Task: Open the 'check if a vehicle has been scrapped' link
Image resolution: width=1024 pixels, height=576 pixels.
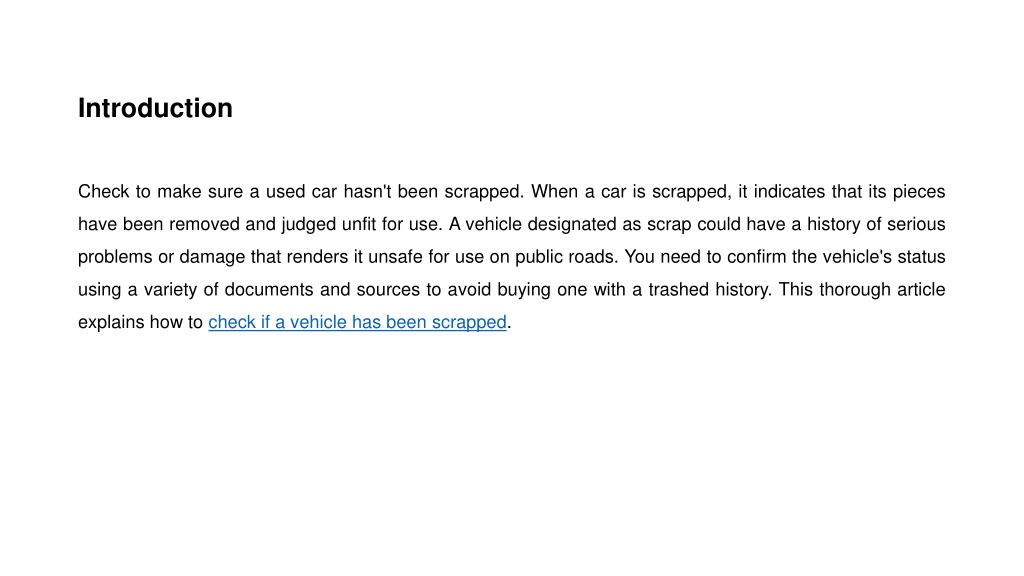Action: click(x=357, y=322)
